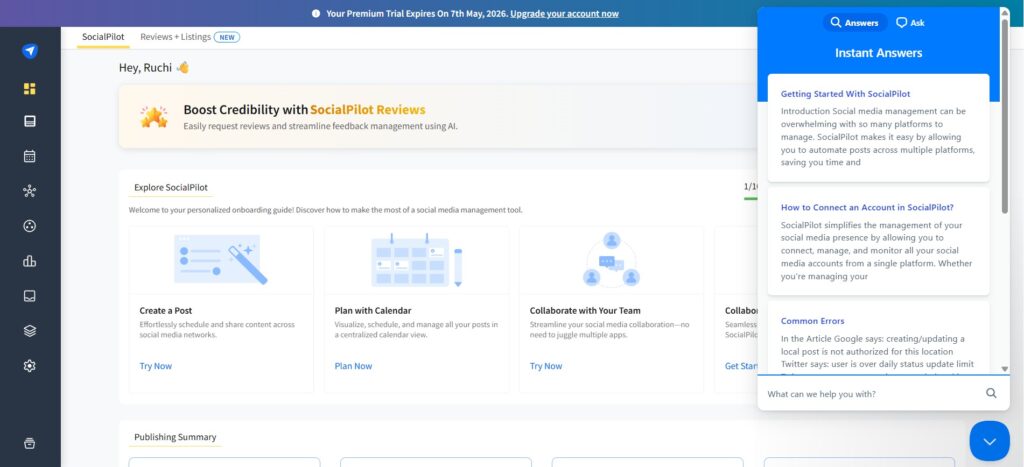Click Try Now under Collaborate with Your Team
Viewport: 1024px width, 467px height.
546,366
